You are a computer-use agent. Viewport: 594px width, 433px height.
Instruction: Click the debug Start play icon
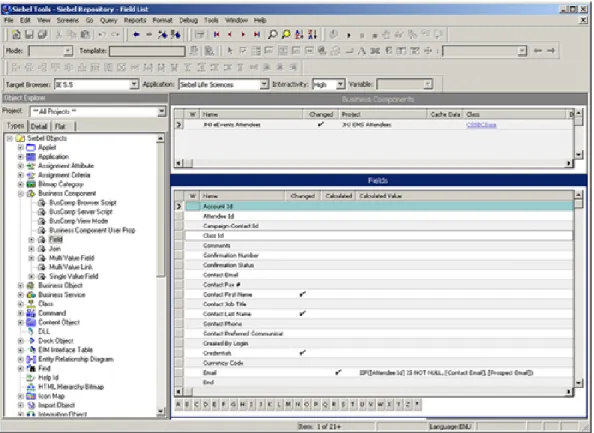[x=349, y=35]
